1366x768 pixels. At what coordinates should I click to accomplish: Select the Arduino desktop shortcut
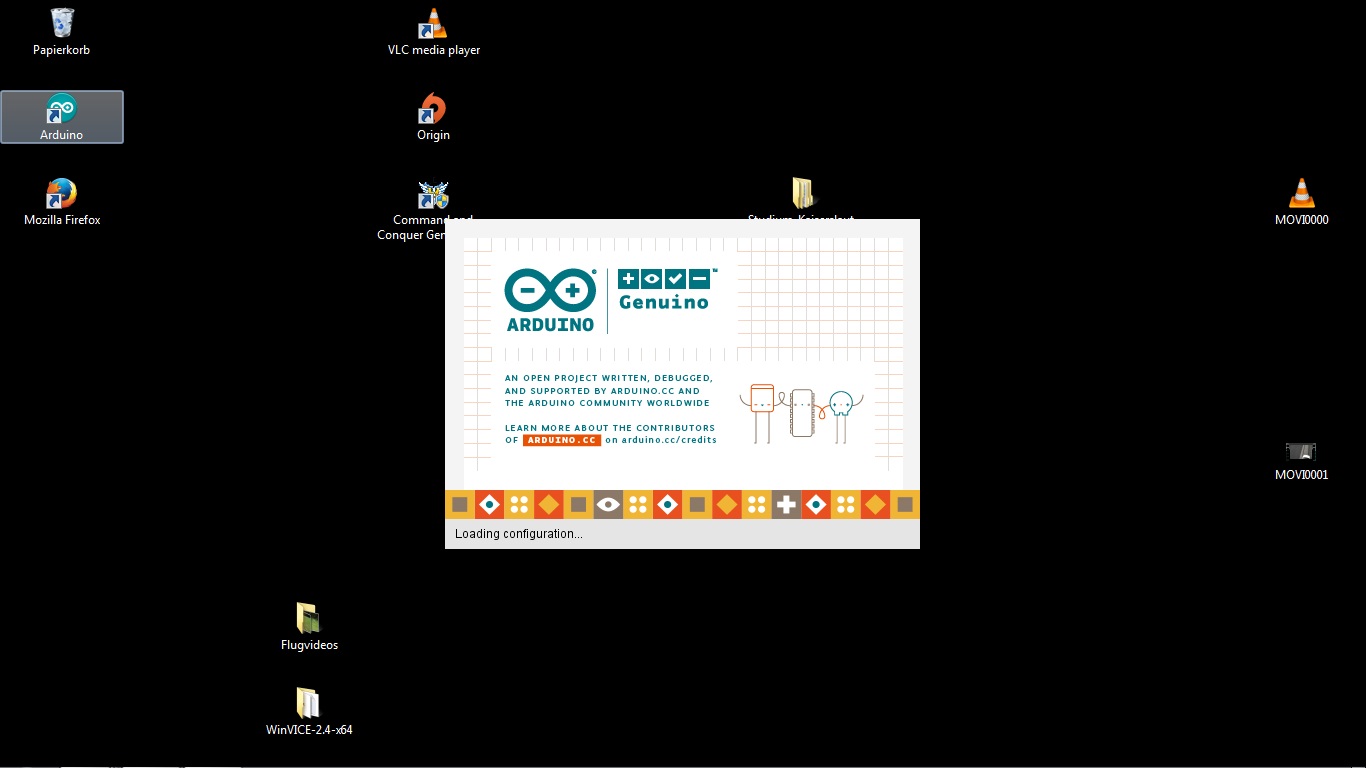62,117
